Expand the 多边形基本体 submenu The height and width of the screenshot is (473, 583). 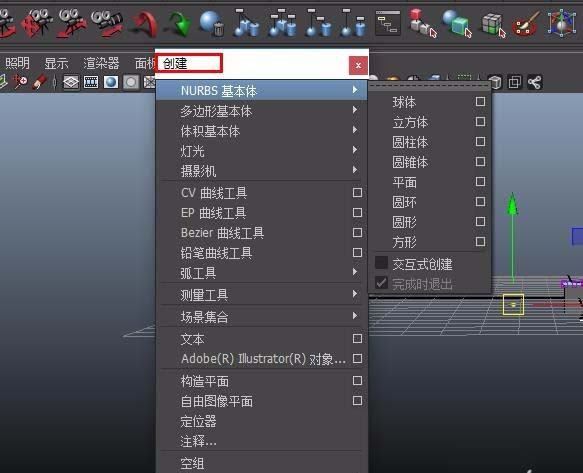(261, 110)
